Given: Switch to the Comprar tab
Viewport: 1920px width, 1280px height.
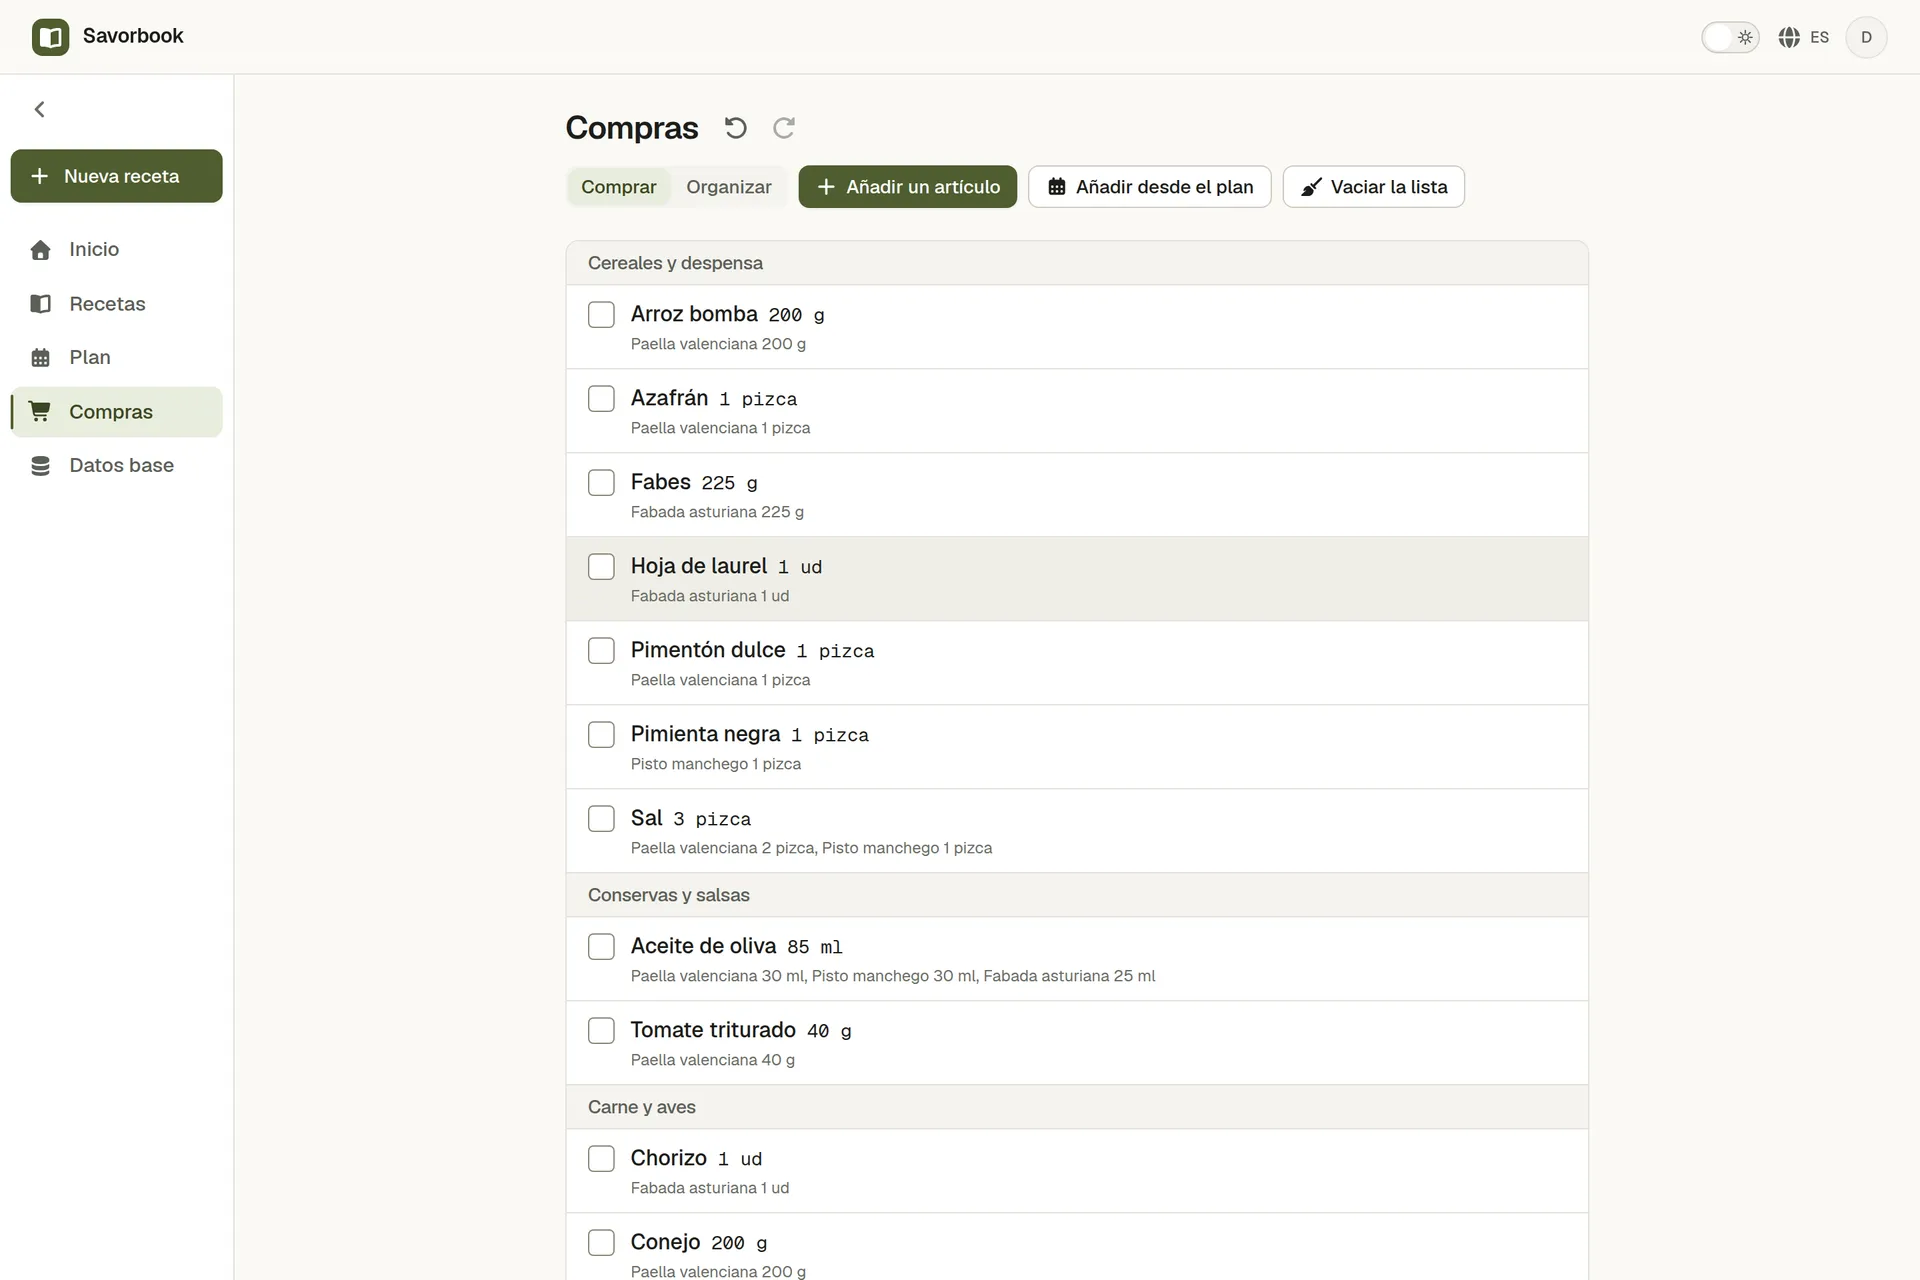Looking at the screenshot, I should pos(619,187).
